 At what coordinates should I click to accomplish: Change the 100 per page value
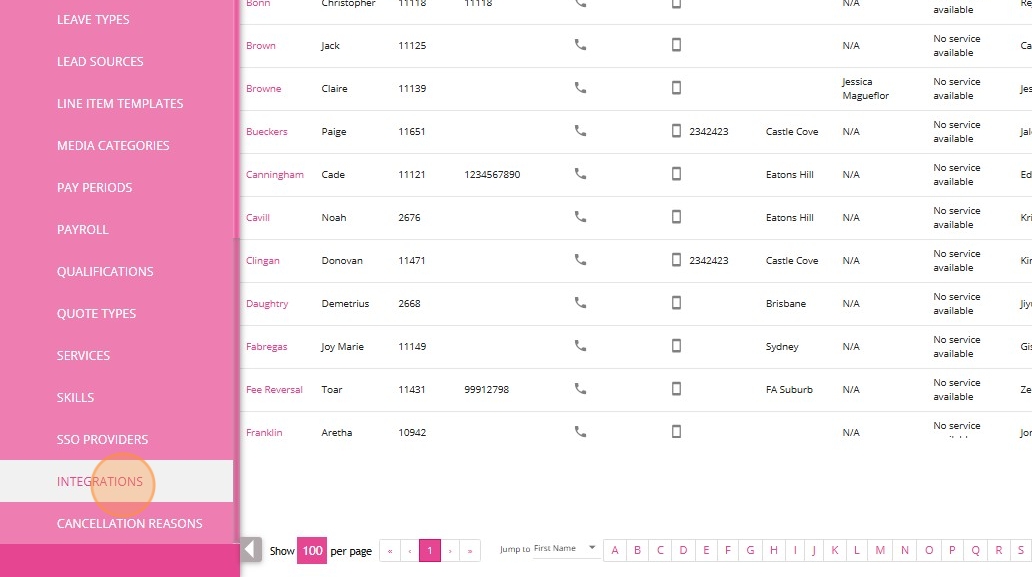tap(312, 551)
